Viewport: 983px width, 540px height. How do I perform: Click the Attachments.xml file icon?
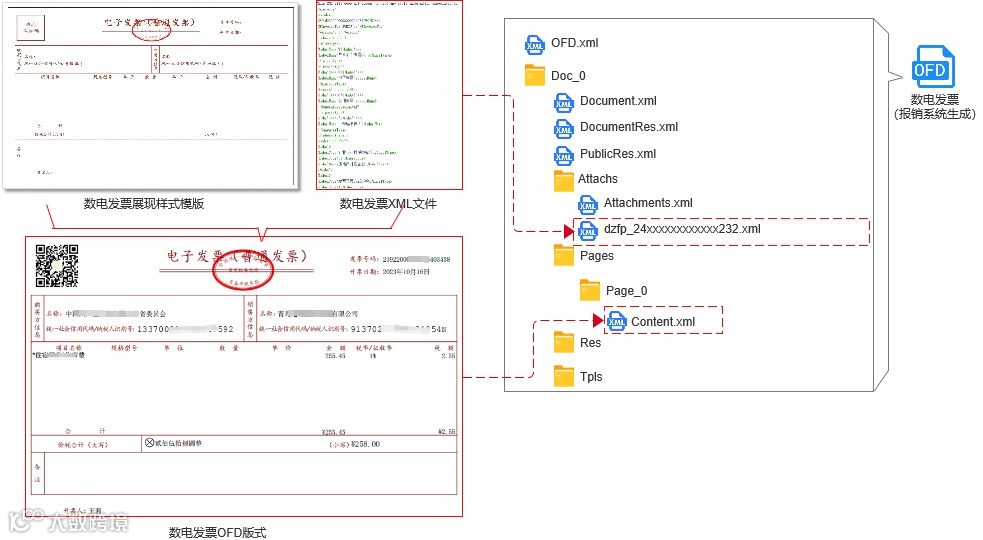[x=587, y=204]
